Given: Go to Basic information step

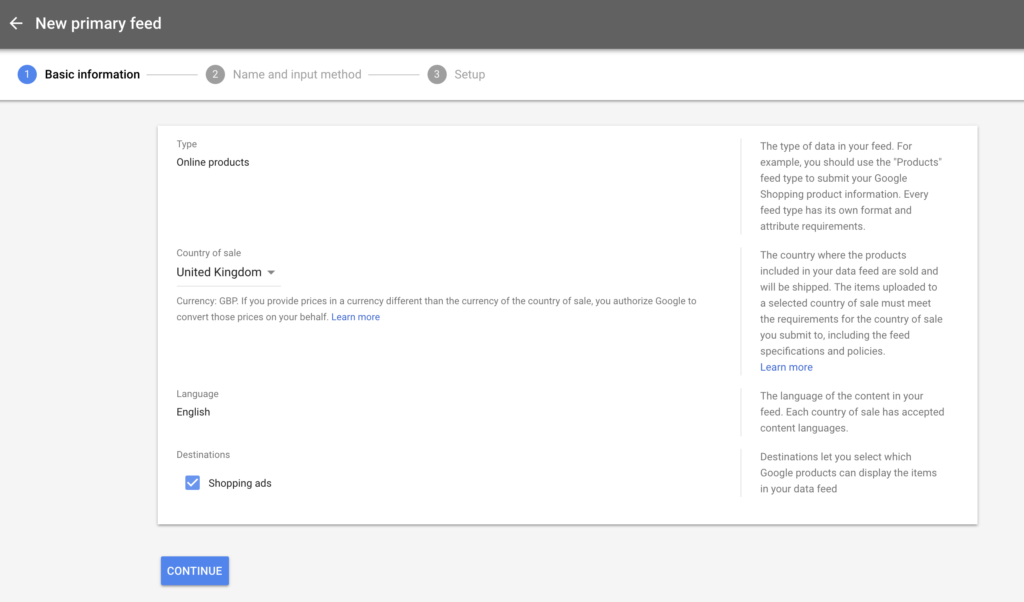Looking at the screenshot, I should click(x=92, y=75).
